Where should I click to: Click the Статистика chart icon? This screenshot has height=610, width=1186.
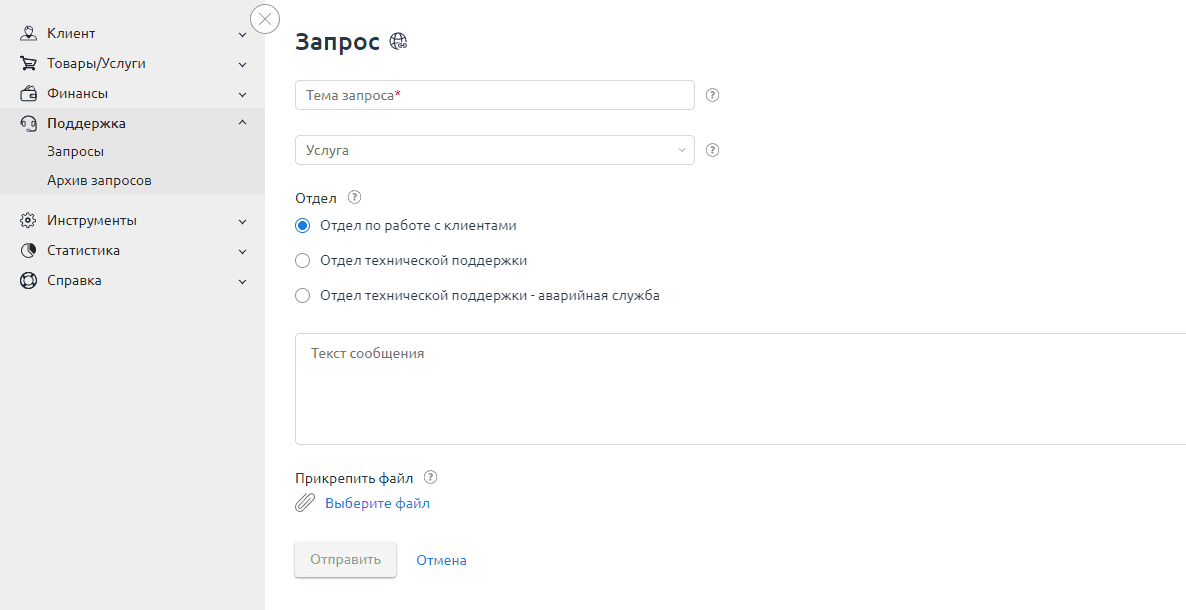(25, 250)
